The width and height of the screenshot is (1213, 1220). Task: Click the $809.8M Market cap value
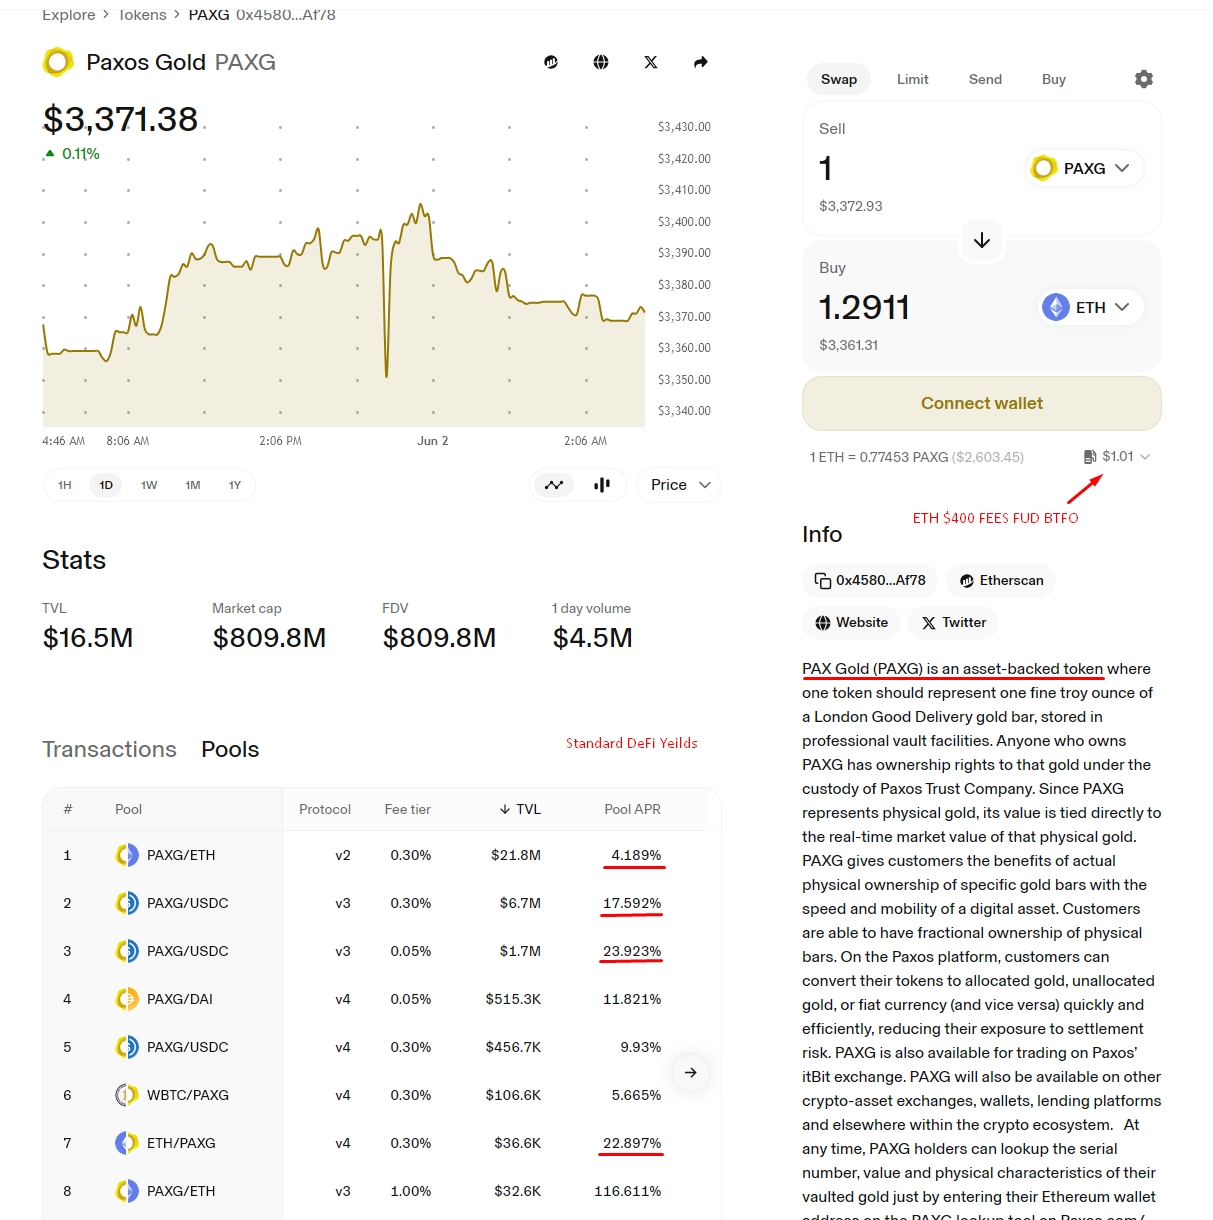(x=269, y=638)
